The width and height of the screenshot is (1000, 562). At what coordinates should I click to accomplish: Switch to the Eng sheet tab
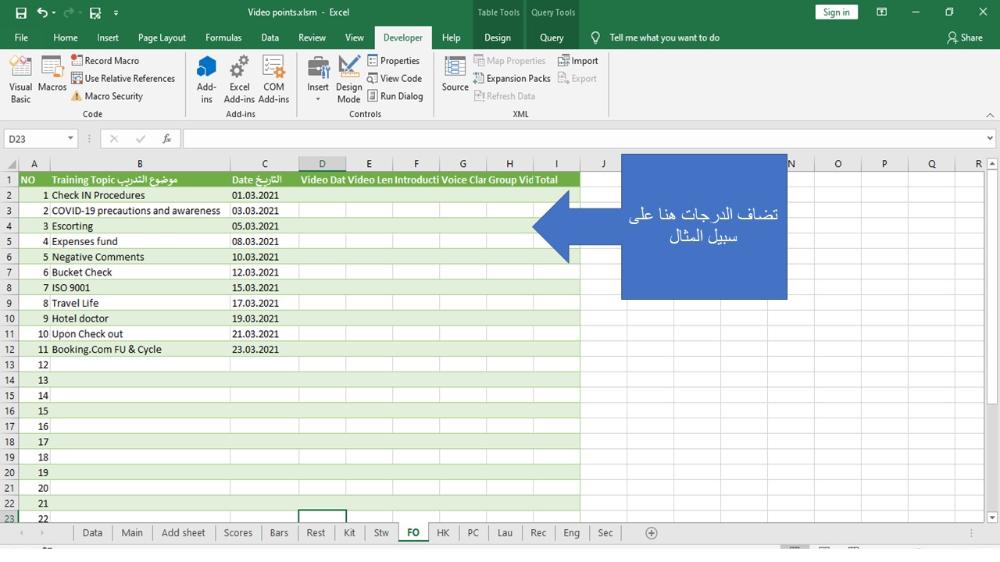(x=571, y=533)
